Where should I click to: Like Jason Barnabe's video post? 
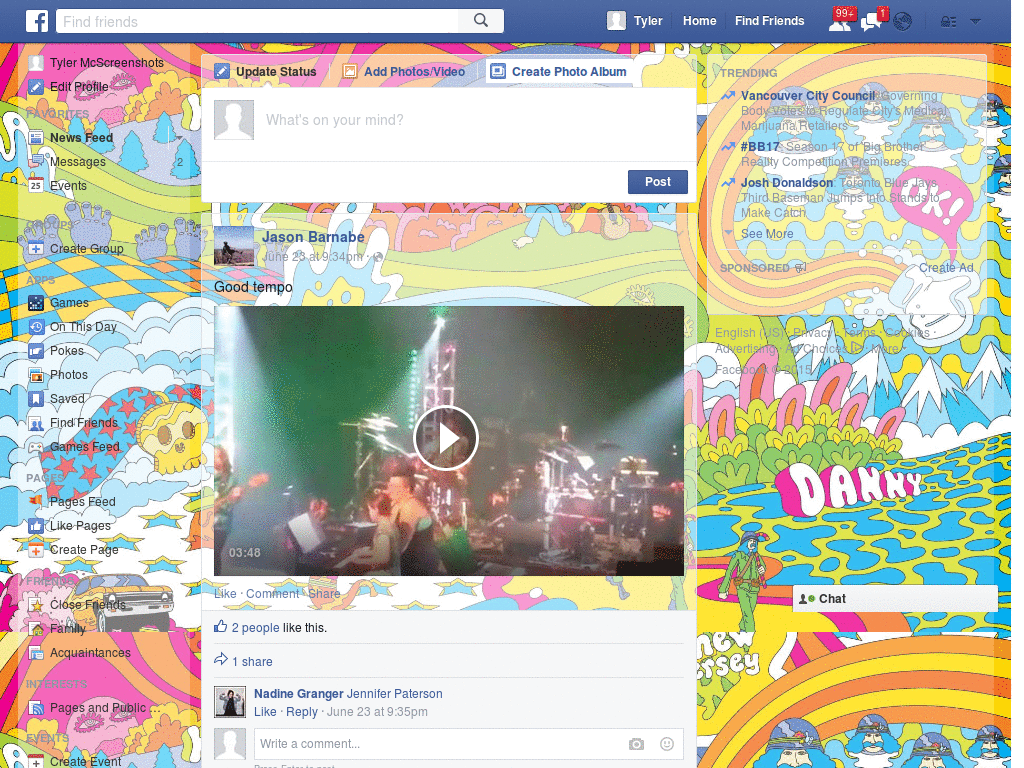coord(225,594)
